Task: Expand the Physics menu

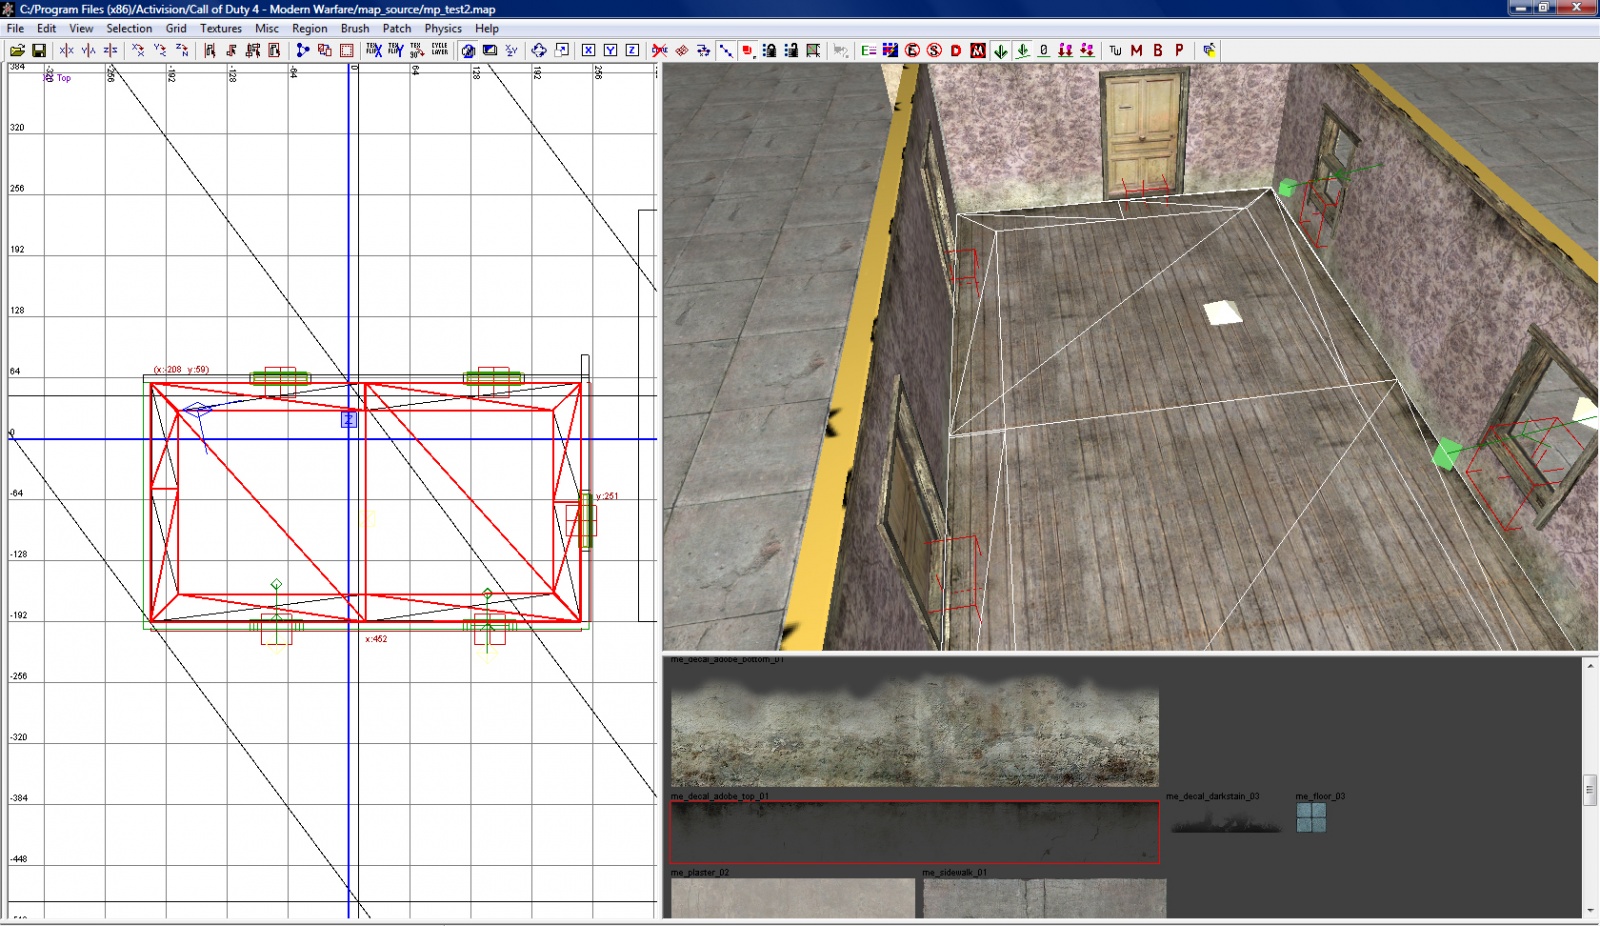Action: tap(443, 28)
